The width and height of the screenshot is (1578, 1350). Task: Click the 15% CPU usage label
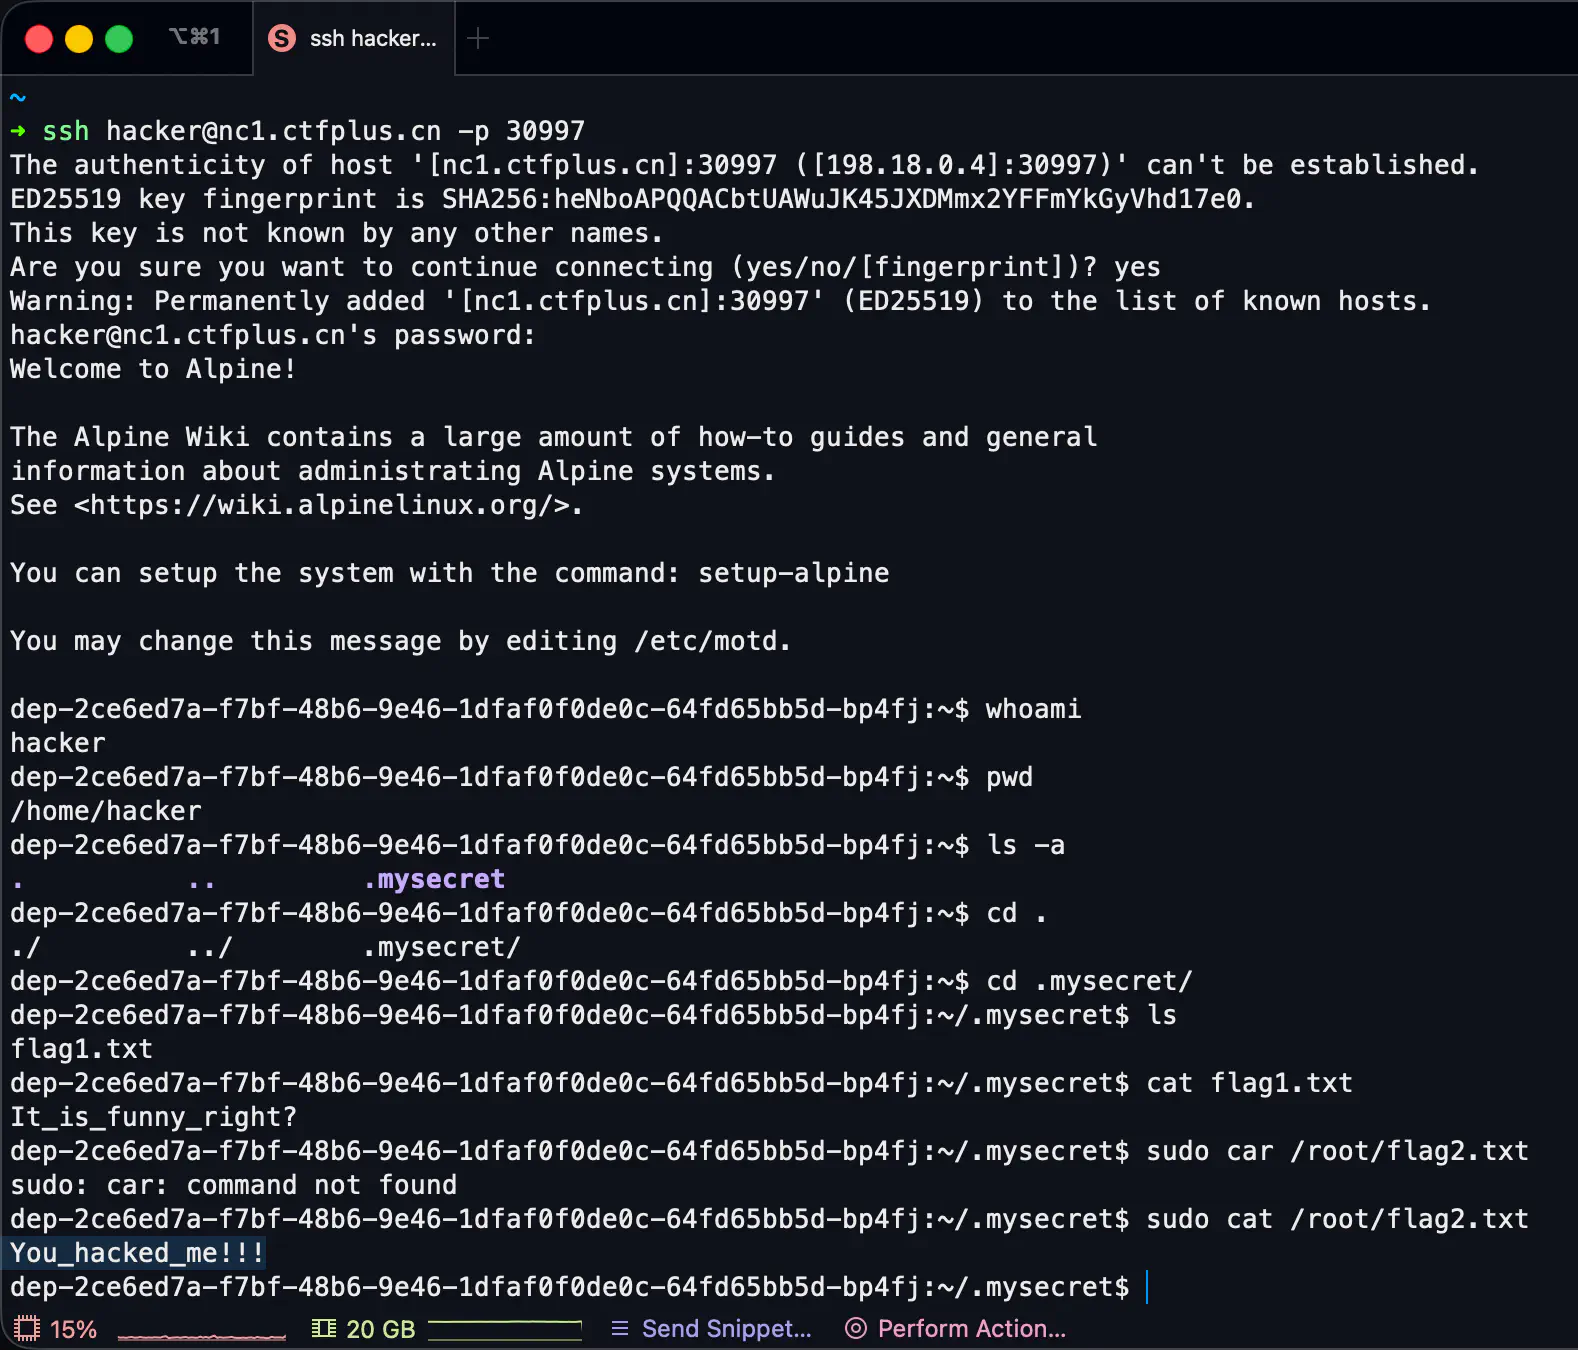coord(73,1329)
